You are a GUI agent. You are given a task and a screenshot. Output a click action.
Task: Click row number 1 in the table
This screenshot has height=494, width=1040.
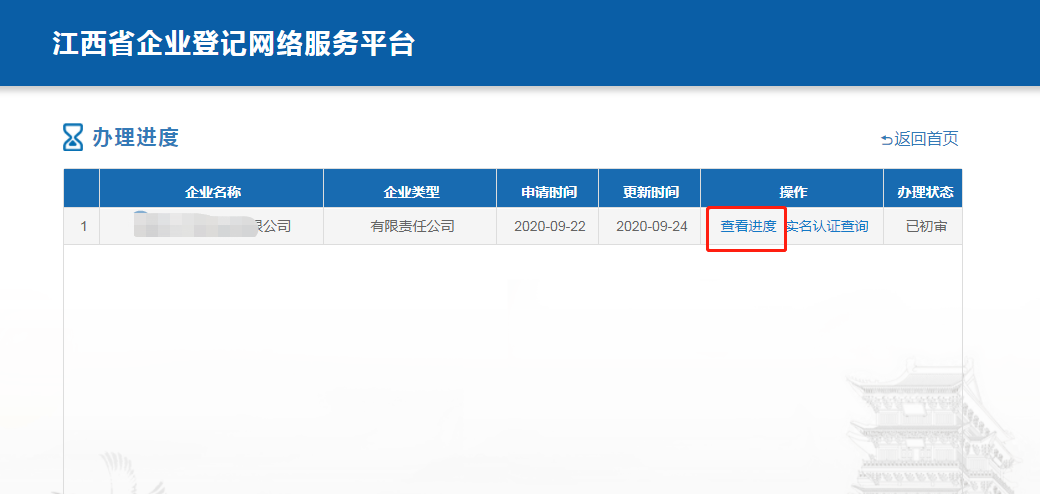[83, 226]
